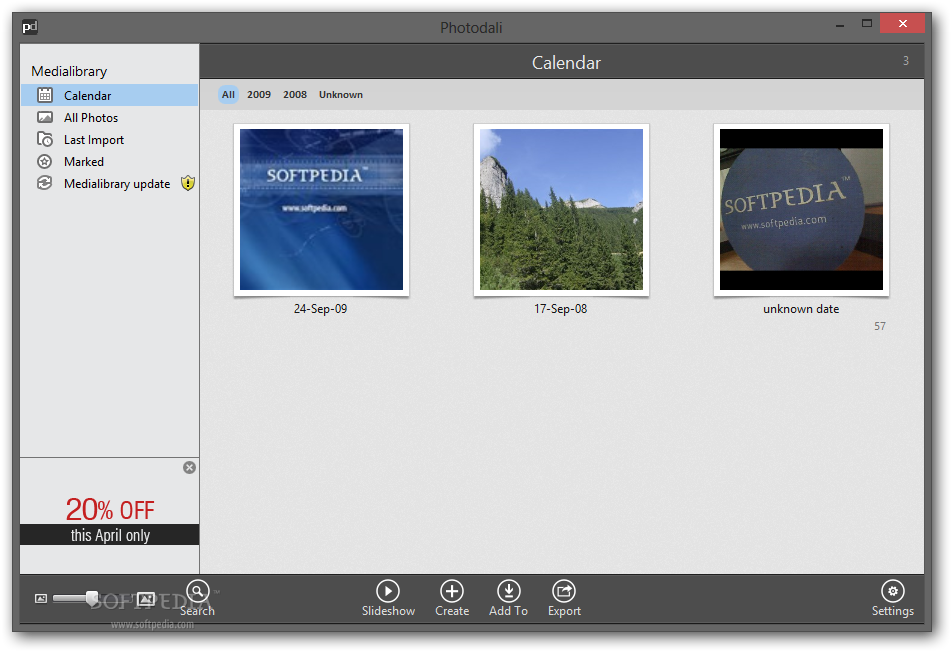Viewport: 952px width, 652px height.
Task: Click the Calendar icon in Medialibrary sidebar
Action: coord(45,95)
